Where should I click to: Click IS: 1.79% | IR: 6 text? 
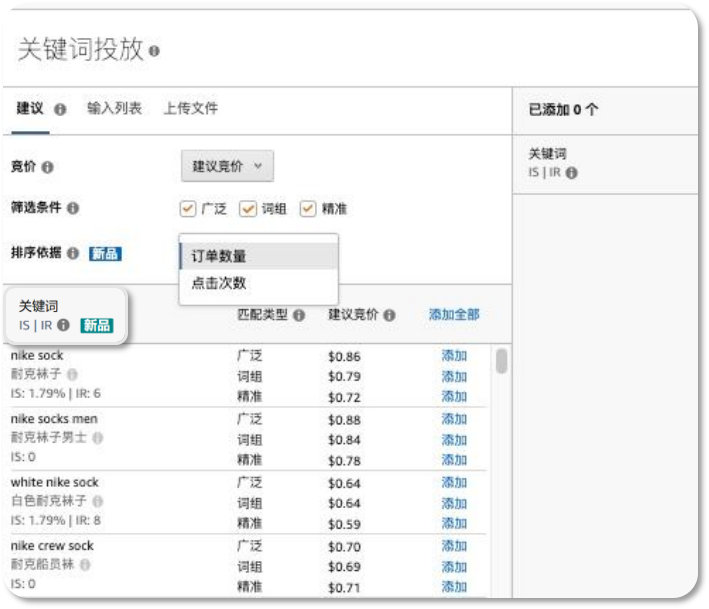tap(56, 393)
